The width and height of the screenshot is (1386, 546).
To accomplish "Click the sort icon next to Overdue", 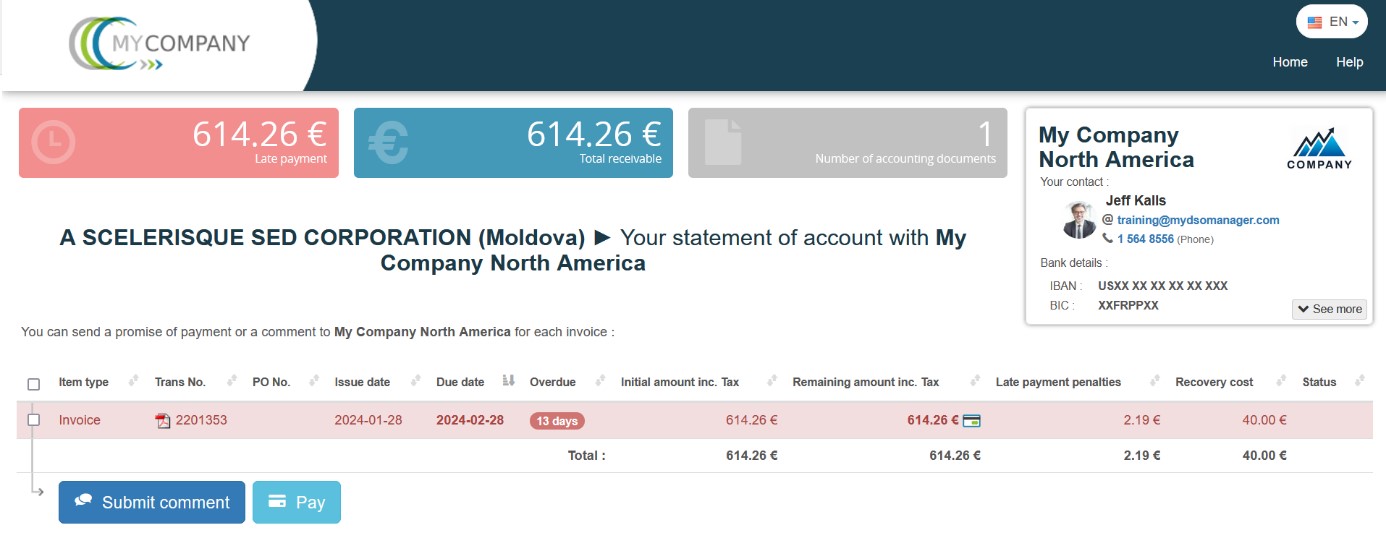I will tap(600, 381).
